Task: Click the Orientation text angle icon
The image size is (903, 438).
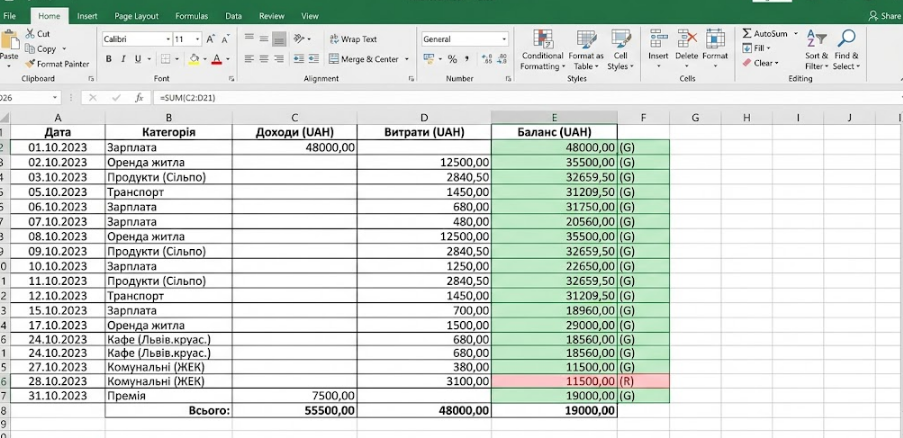Action: pos(299,39)
